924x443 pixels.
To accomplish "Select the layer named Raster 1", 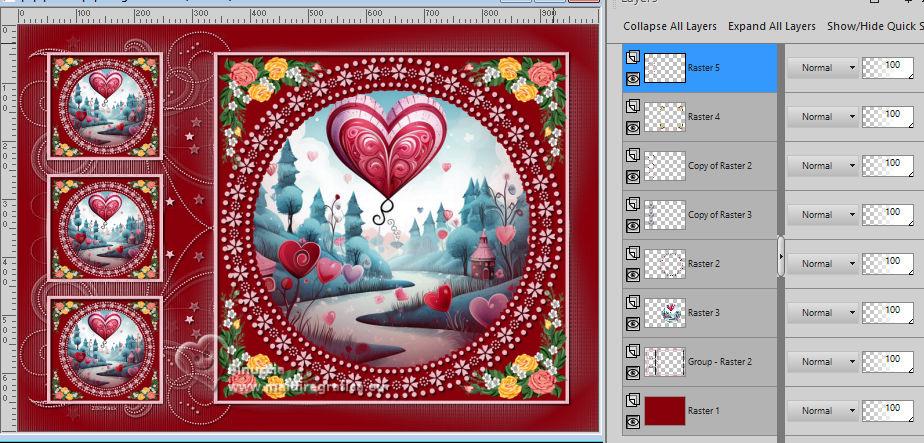I will tap(704, 410).
